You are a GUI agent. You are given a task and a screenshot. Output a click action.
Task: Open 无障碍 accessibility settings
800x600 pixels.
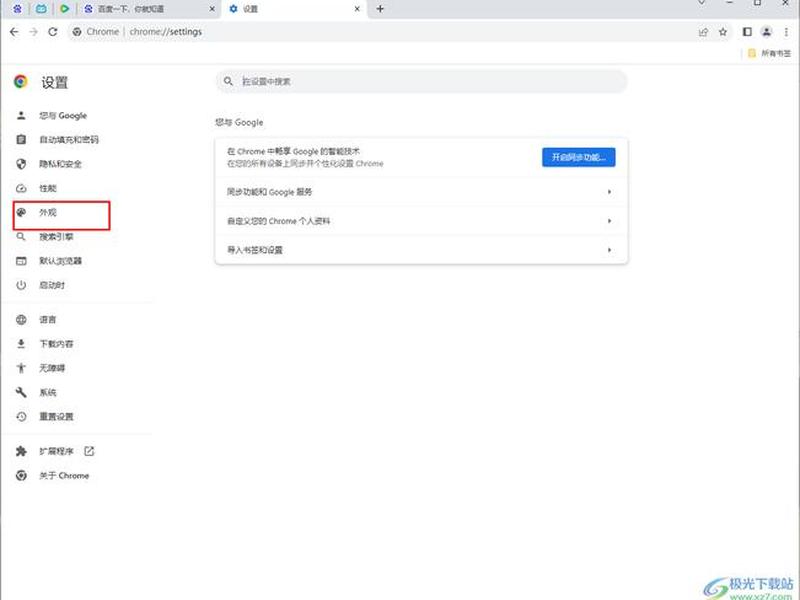pyautogui.click(x=52, y=368)
